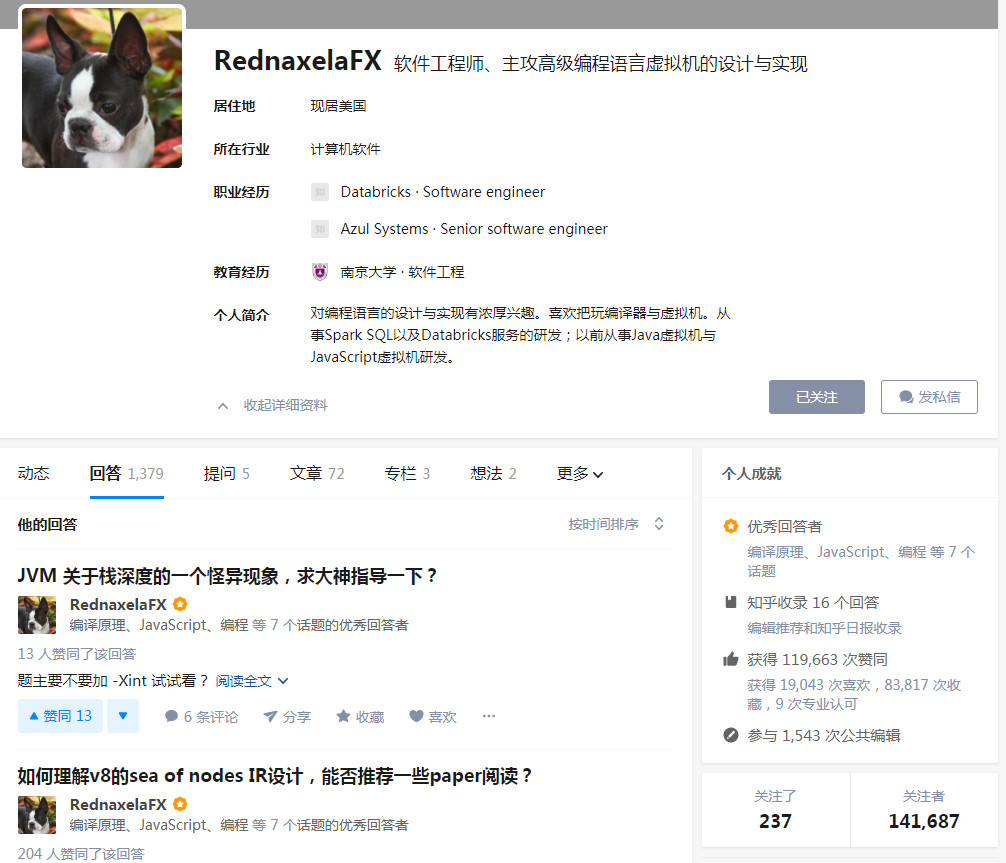Screen dimensions: 1006x863
Task: Open question about JVM 栈深度怪异现象
Action: [x=227, y=576]
